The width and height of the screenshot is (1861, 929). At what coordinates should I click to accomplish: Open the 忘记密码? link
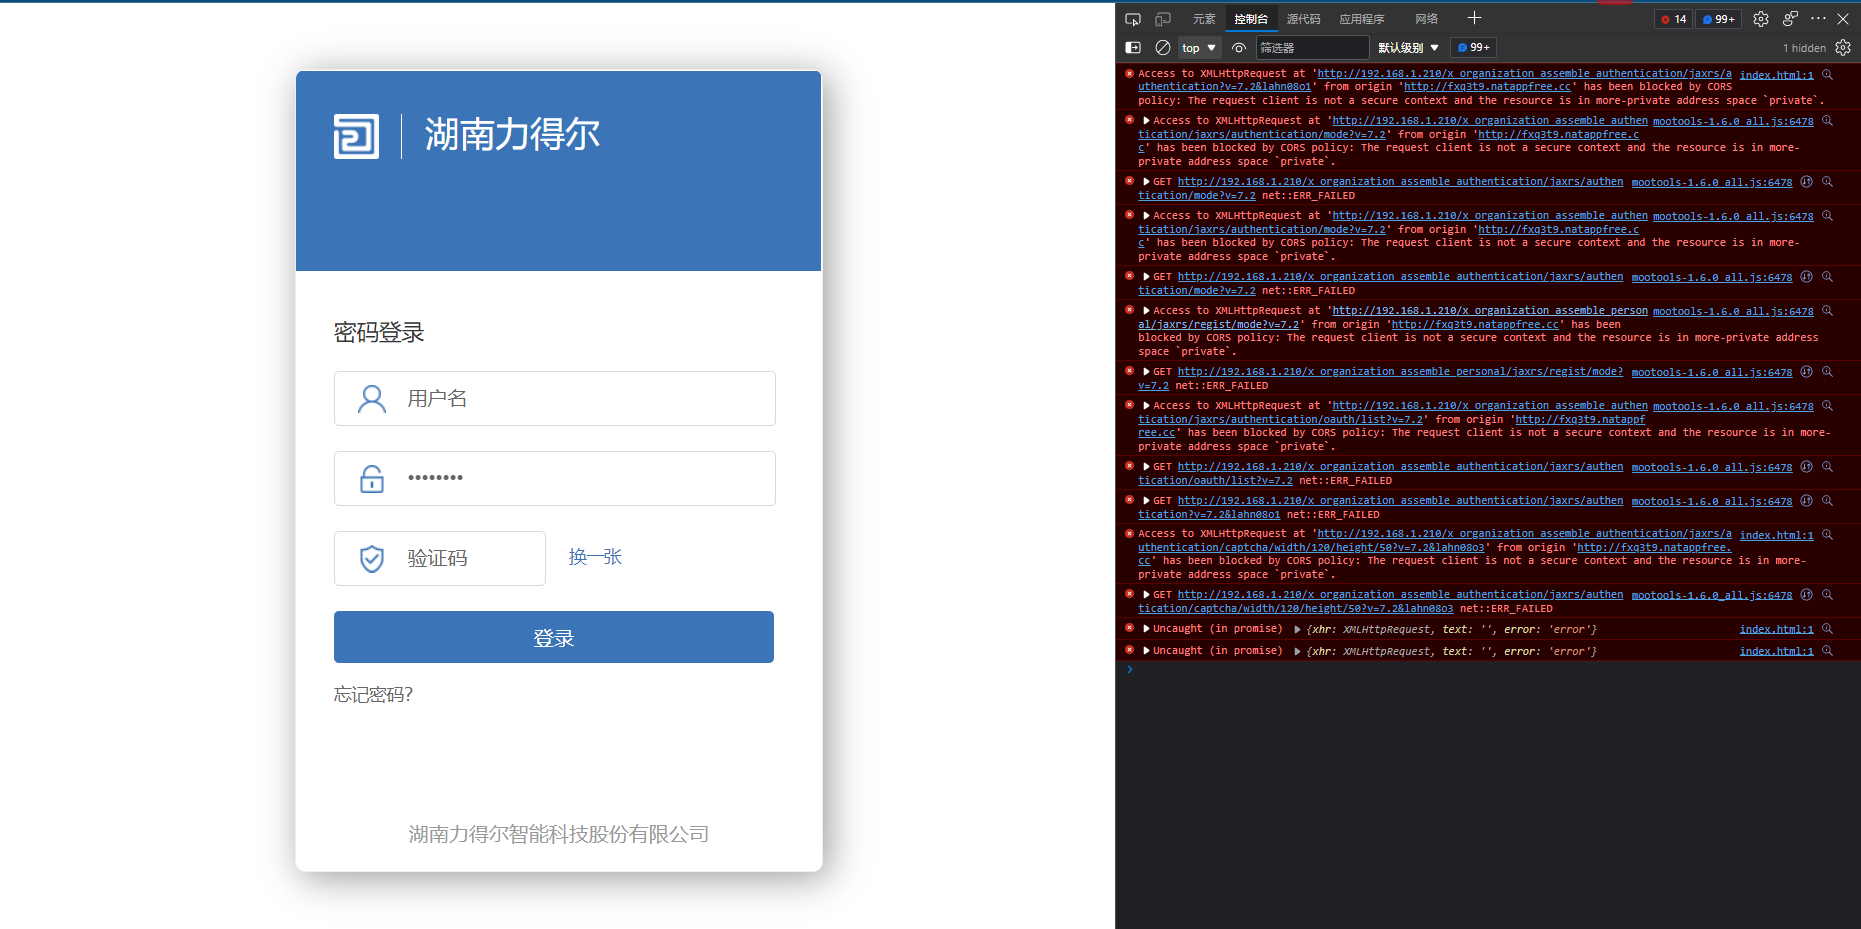click(x=373, y=695)
